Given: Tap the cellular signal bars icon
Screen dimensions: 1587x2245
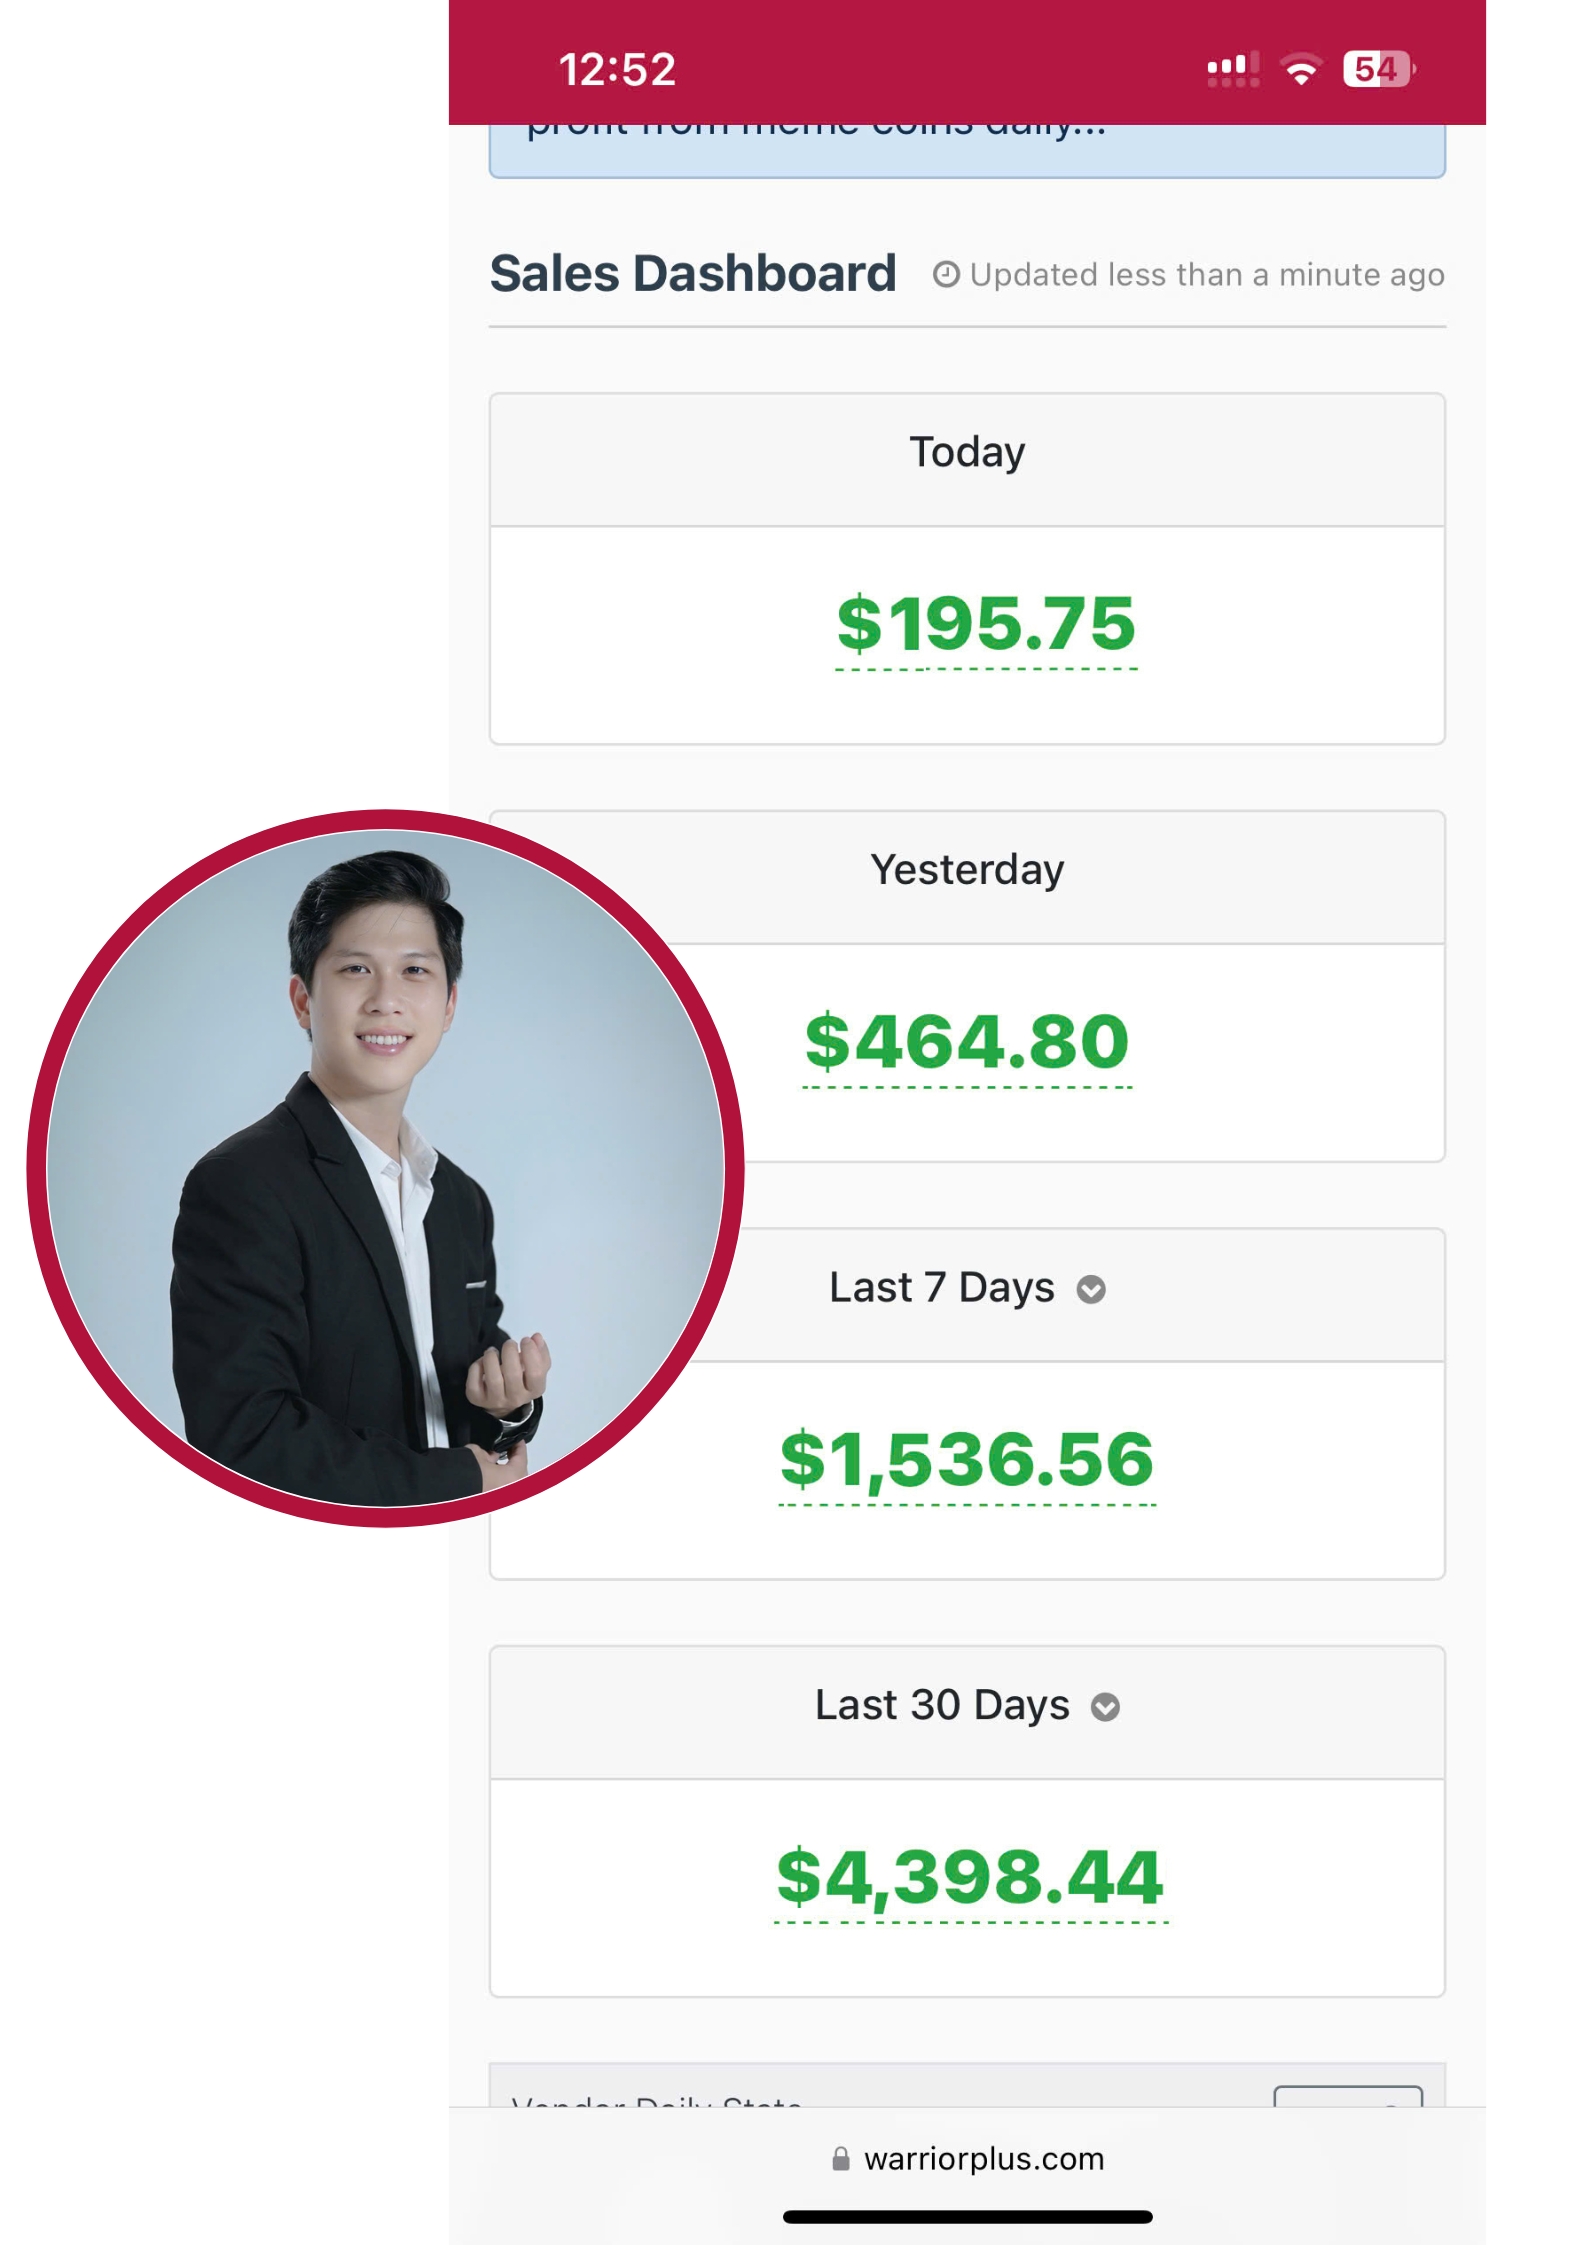Looking at the screenshot, I should [x=1232, y=70].
